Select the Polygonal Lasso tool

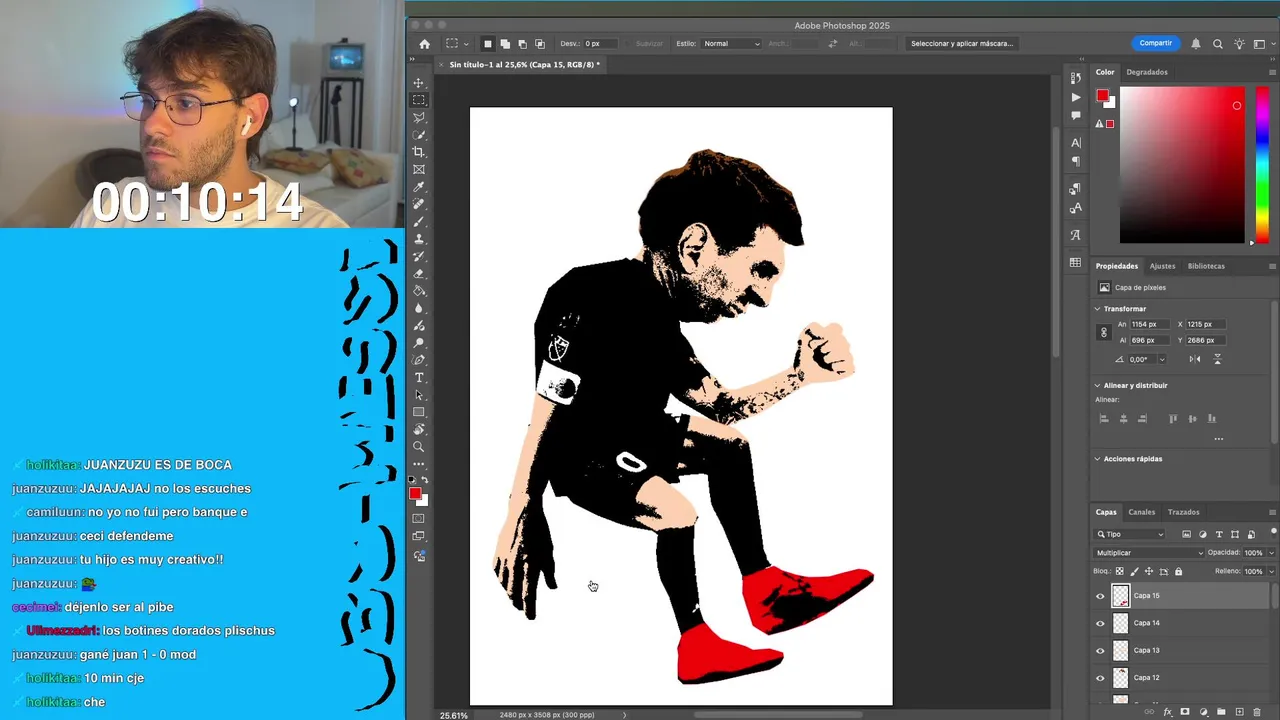tap(419, 117)
